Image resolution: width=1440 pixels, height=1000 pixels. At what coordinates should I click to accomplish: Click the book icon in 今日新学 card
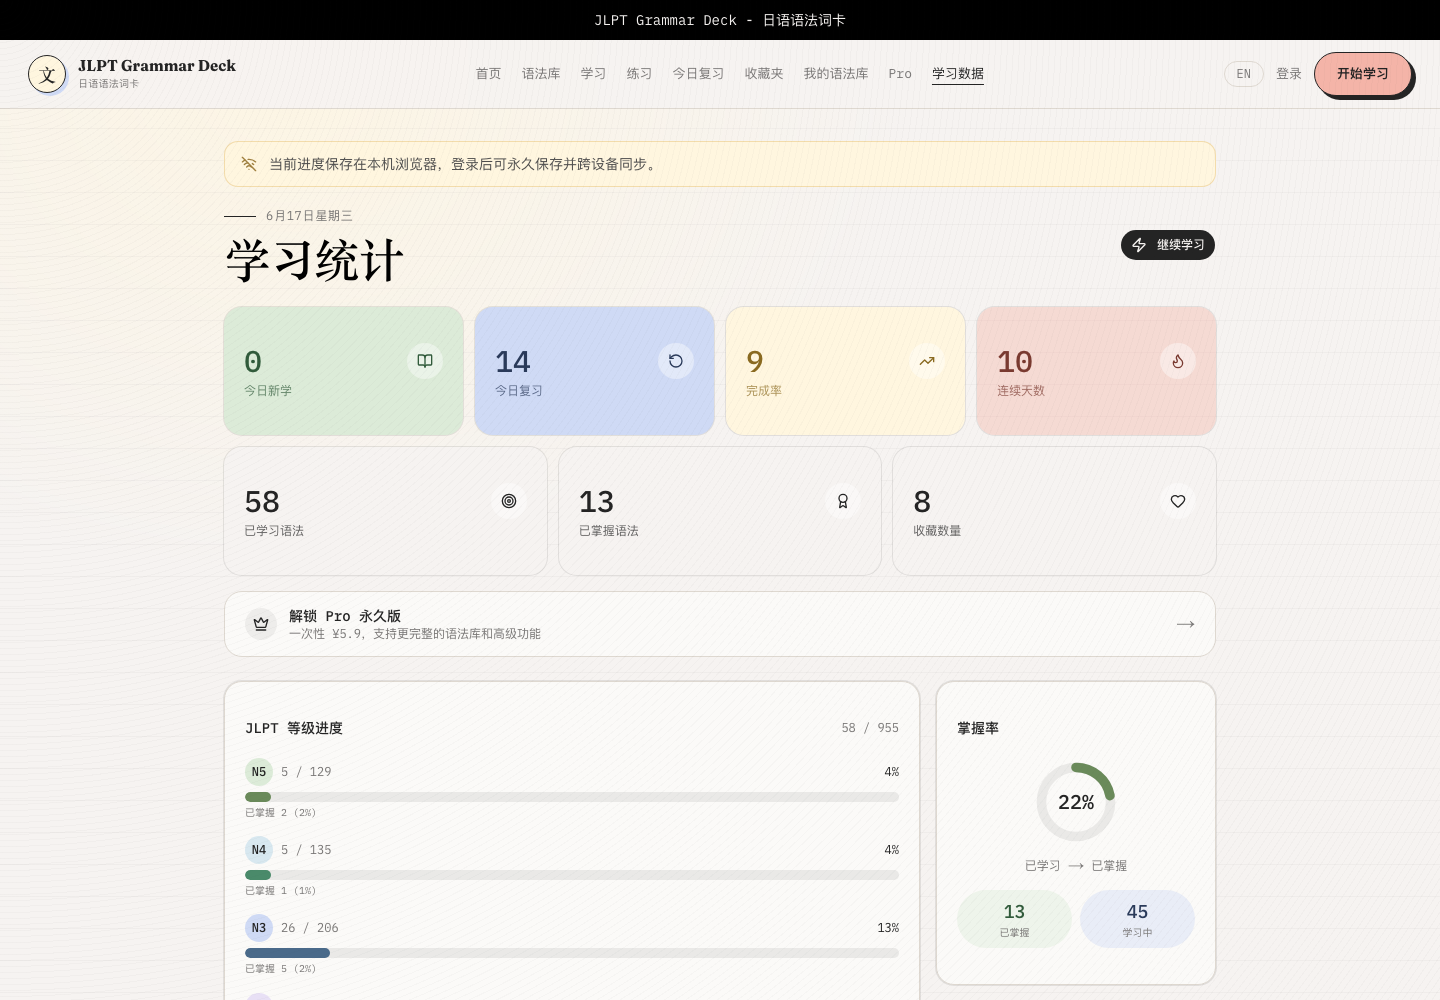[425, 361]
